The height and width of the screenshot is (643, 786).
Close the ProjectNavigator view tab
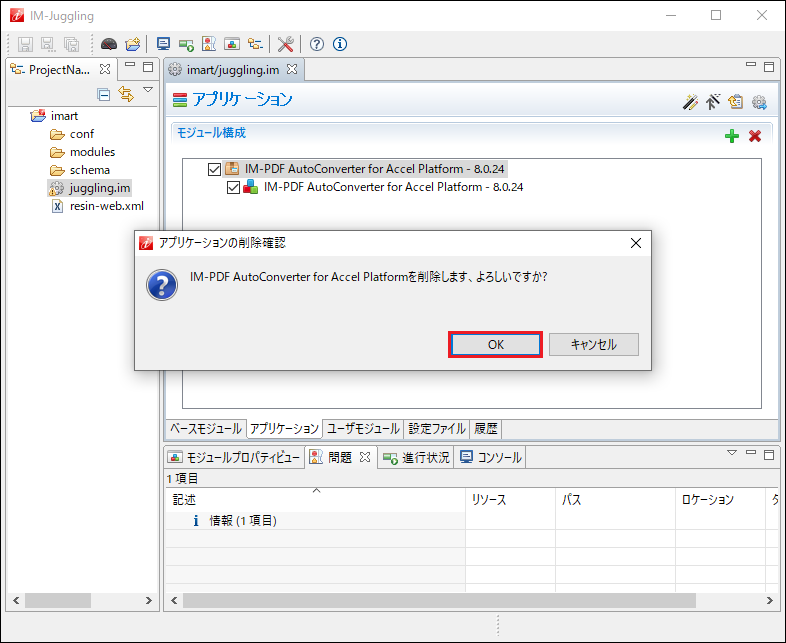[105, 69]
